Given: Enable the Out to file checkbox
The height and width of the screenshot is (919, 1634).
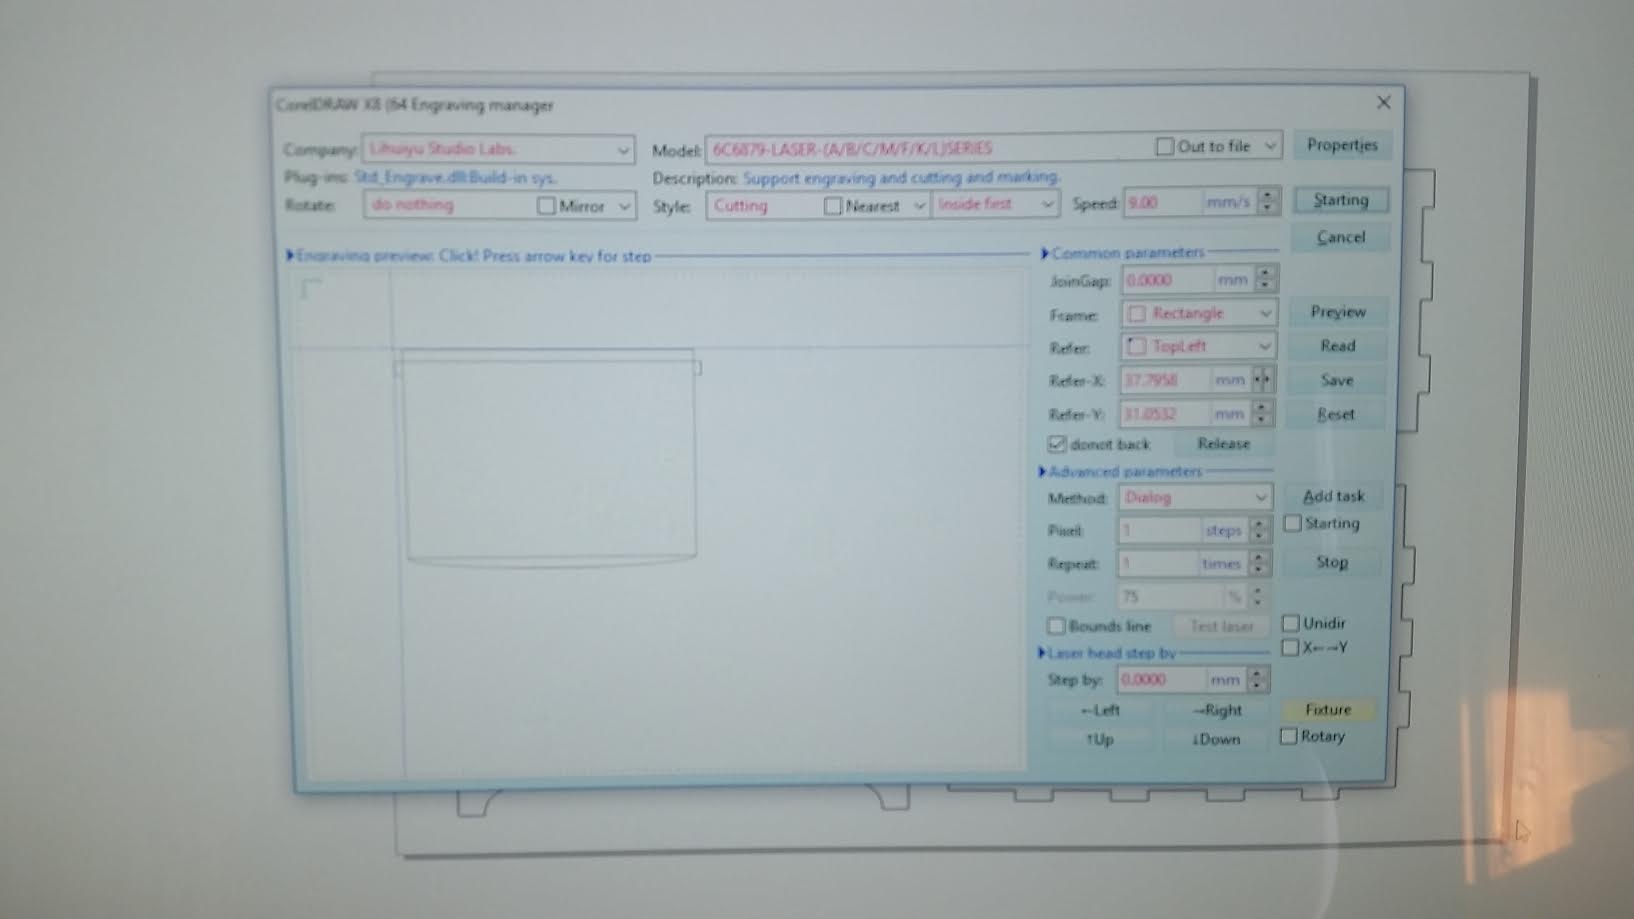Looking at the screenshot, I should pos(1164,147).
